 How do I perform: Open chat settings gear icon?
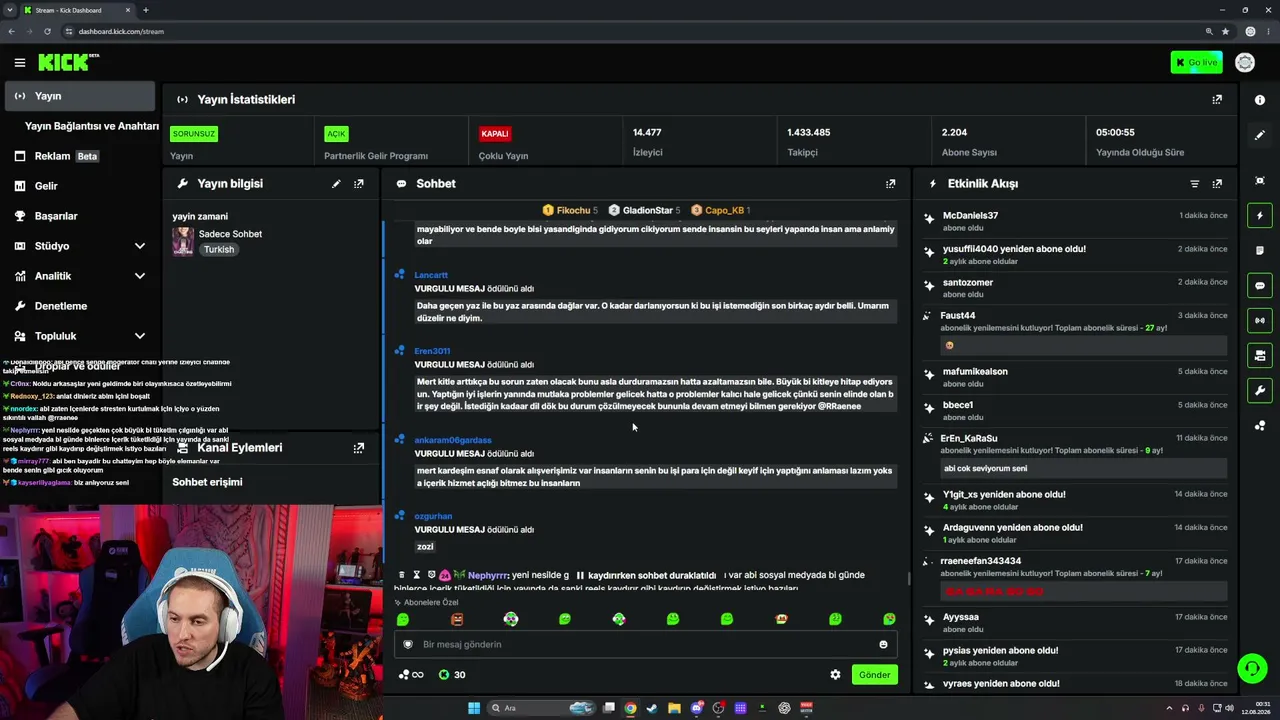[x=835, y=675]
